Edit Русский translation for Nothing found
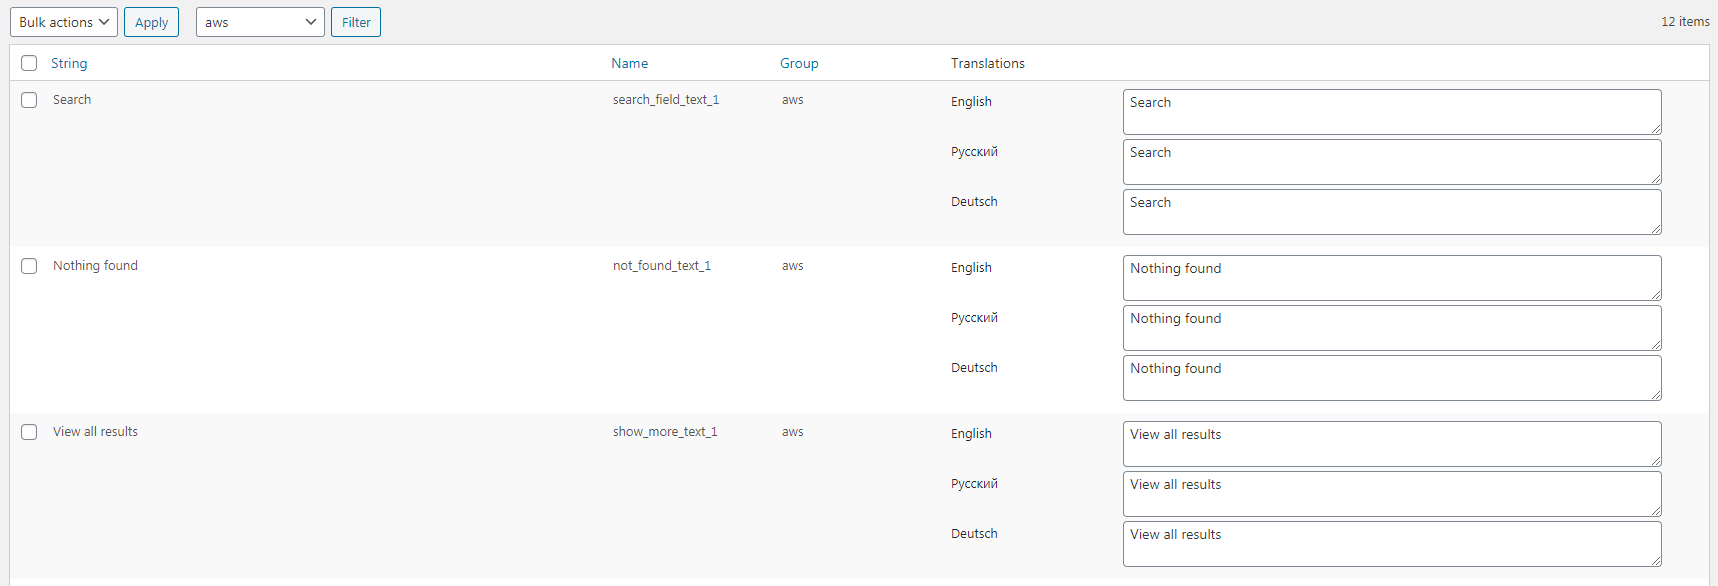Viewport: 1718px width, 586px height. 1392,328
